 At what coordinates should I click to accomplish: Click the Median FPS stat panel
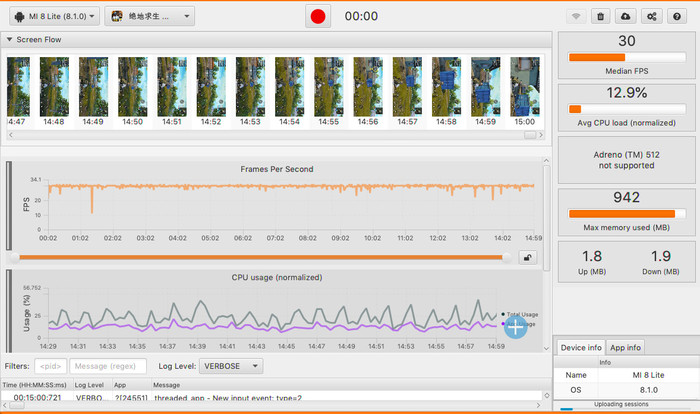coord(626,55)
